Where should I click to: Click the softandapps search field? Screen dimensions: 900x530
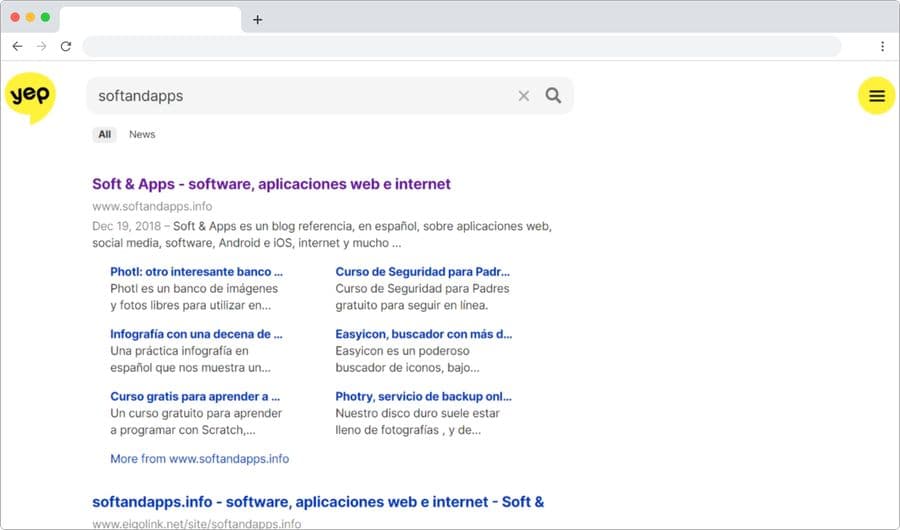click(x=330, y=96)
